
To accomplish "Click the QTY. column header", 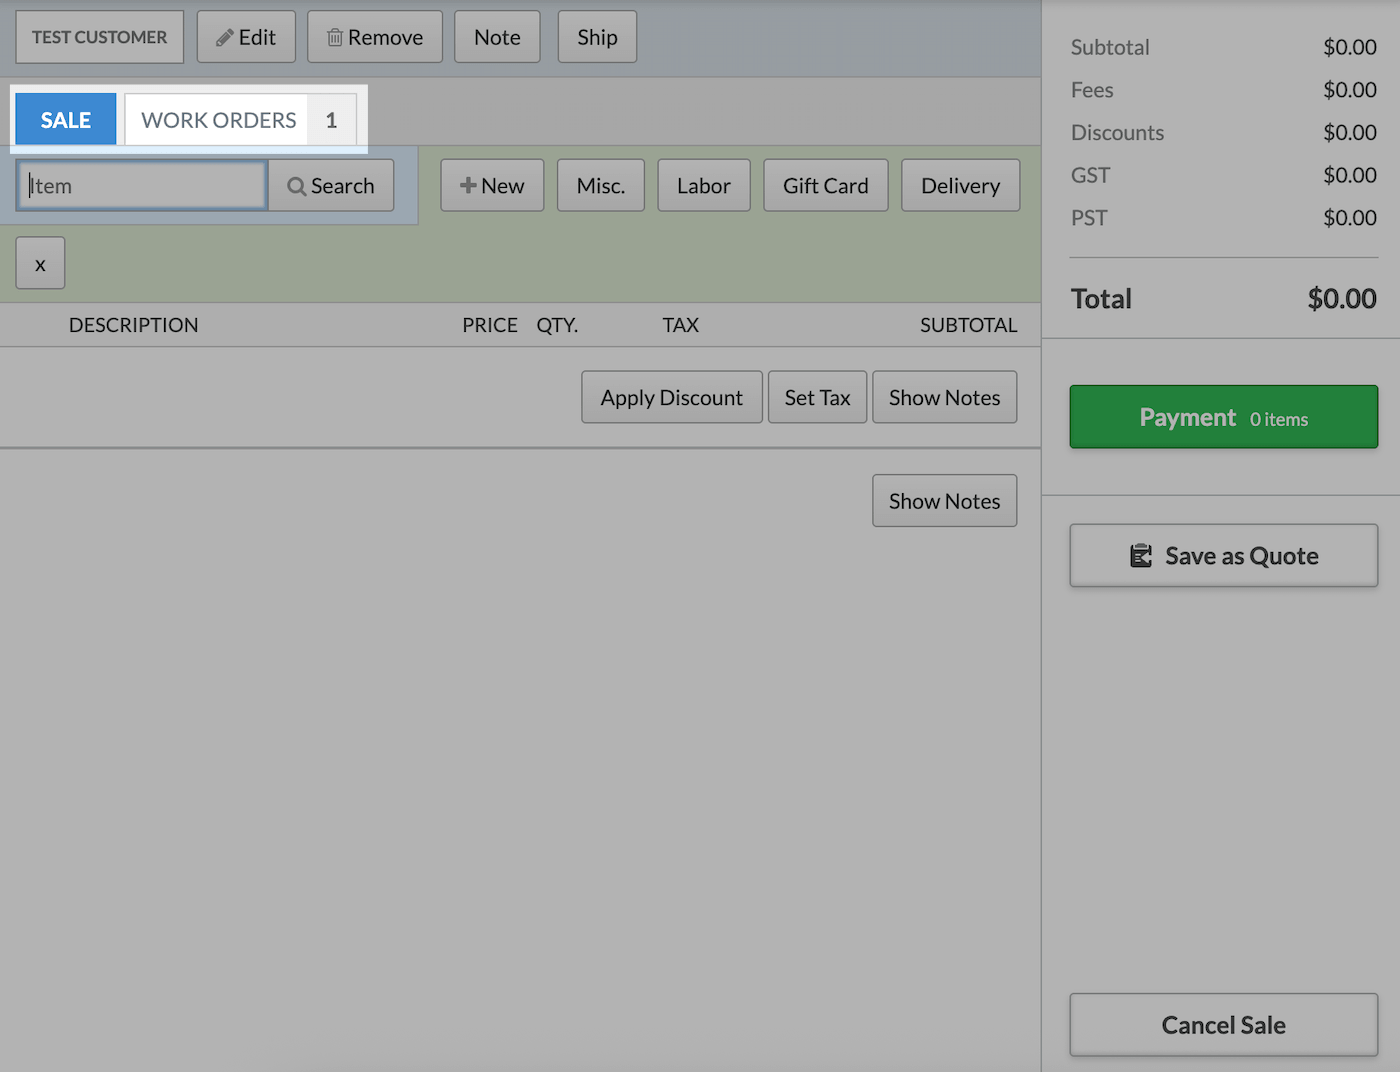I will pos(557,325).
